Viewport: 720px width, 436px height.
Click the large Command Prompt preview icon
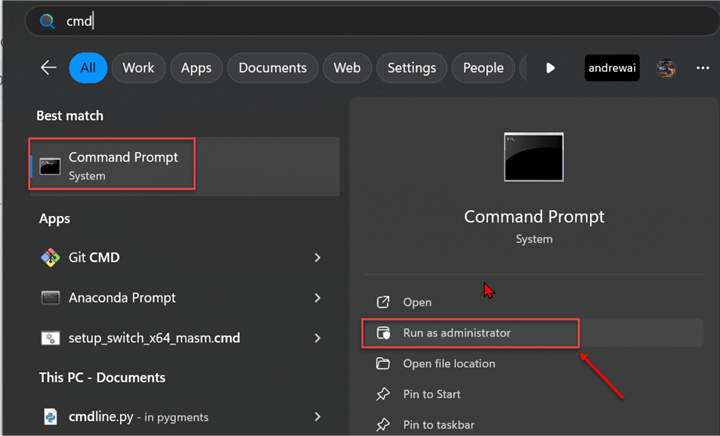point(533,157)
